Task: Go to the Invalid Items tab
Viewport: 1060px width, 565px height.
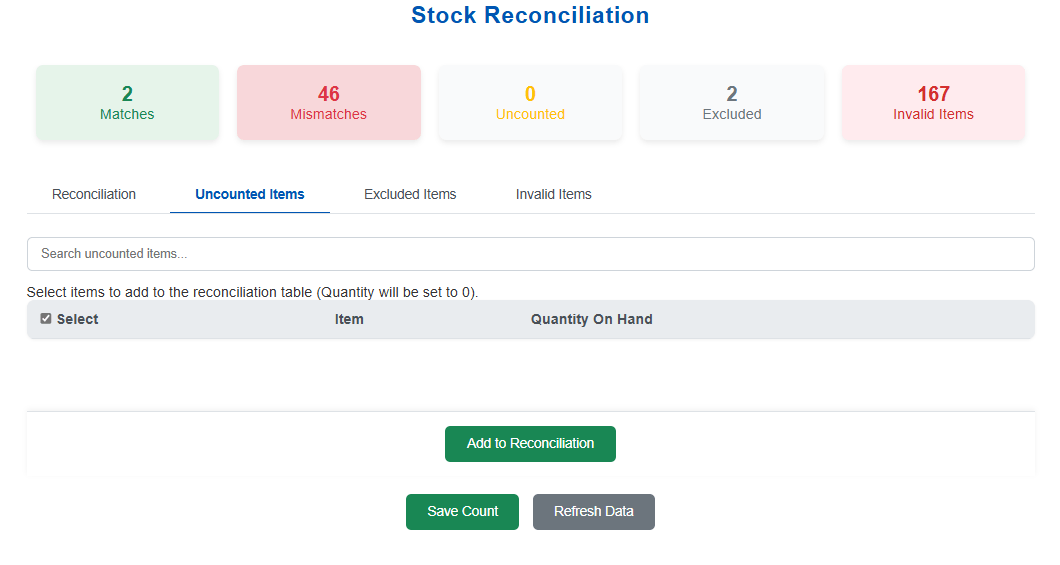Action: click(x=553, y=194)
